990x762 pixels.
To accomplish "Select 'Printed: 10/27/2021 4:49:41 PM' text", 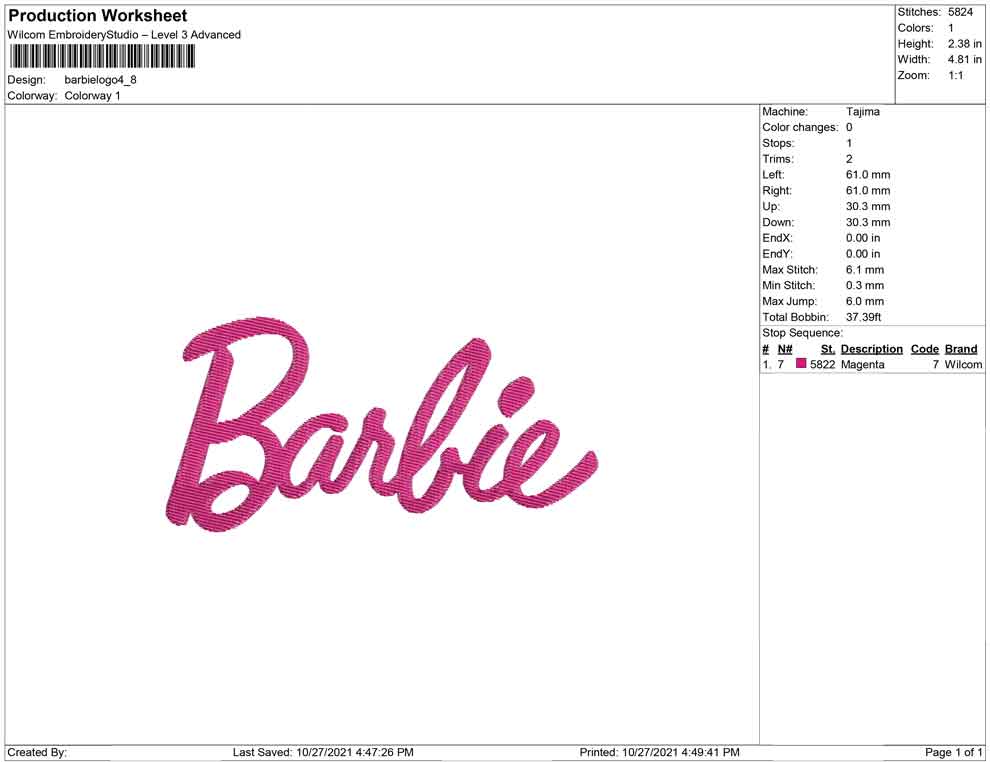I will click(x=660, y=753).
